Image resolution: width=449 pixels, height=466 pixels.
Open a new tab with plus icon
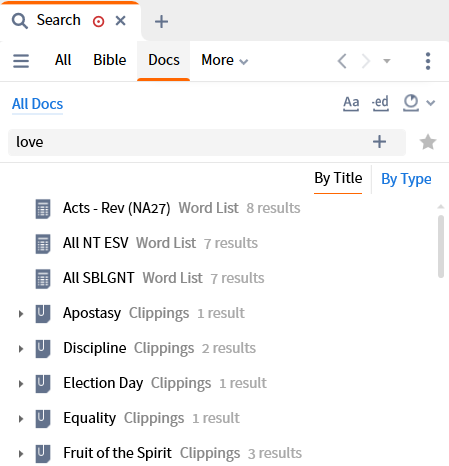(x=161, y=22)
